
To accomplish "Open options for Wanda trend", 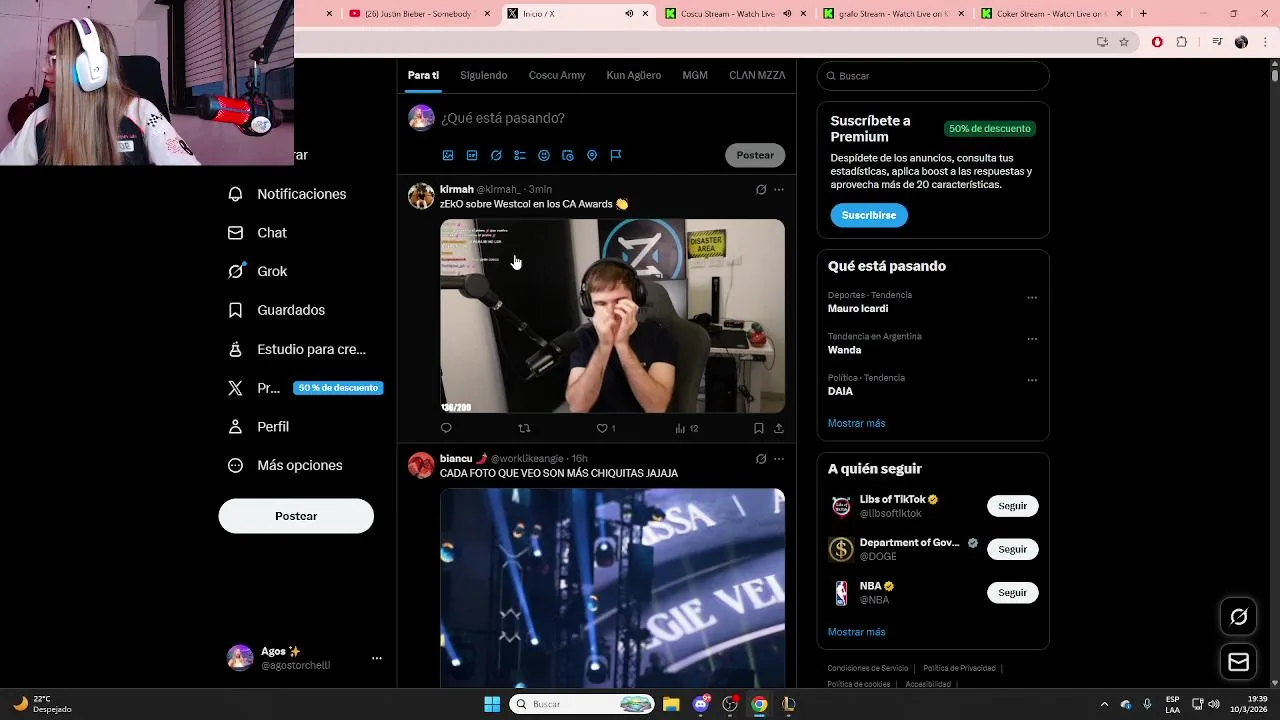I will pos(1032,339).
